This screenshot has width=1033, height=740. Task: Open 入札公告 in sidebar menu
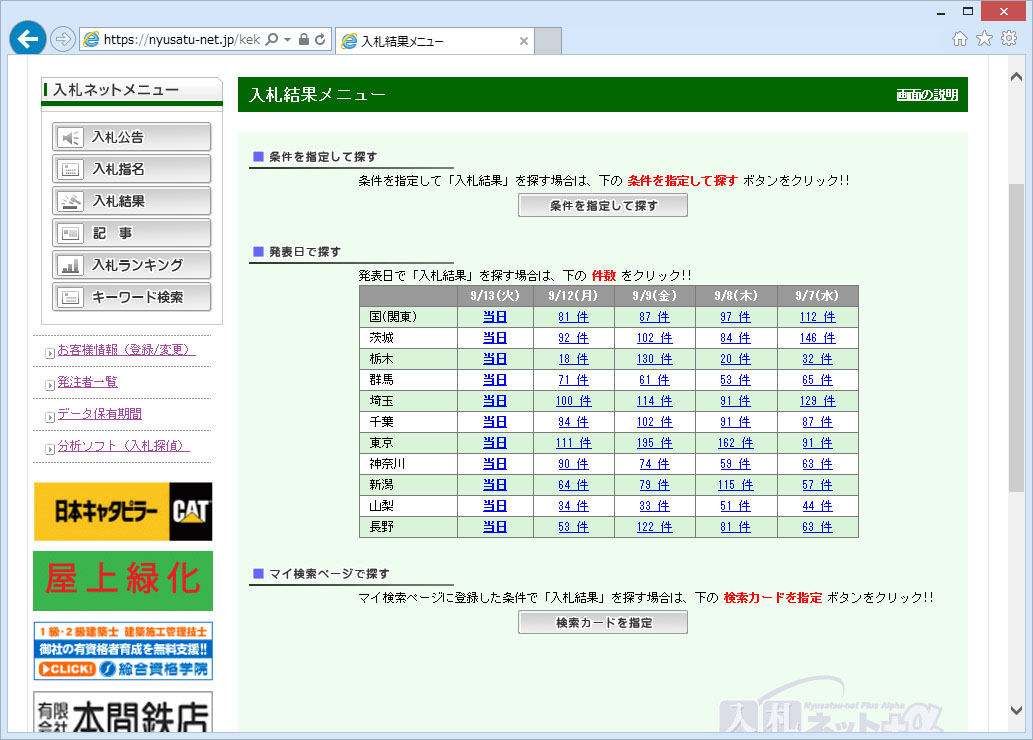pyautogui.click(x=132, y=137)
